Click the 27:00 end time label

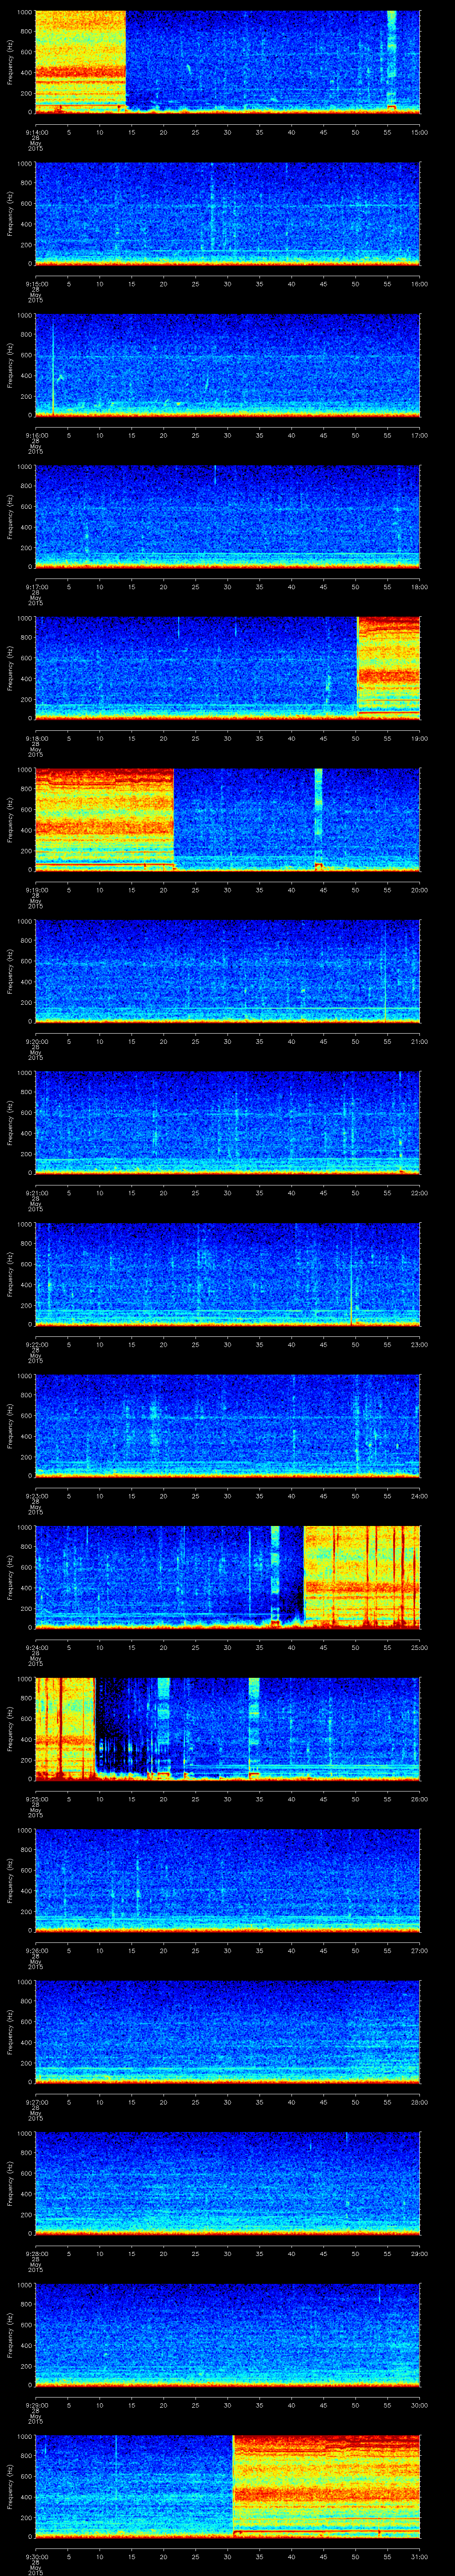419,1950
